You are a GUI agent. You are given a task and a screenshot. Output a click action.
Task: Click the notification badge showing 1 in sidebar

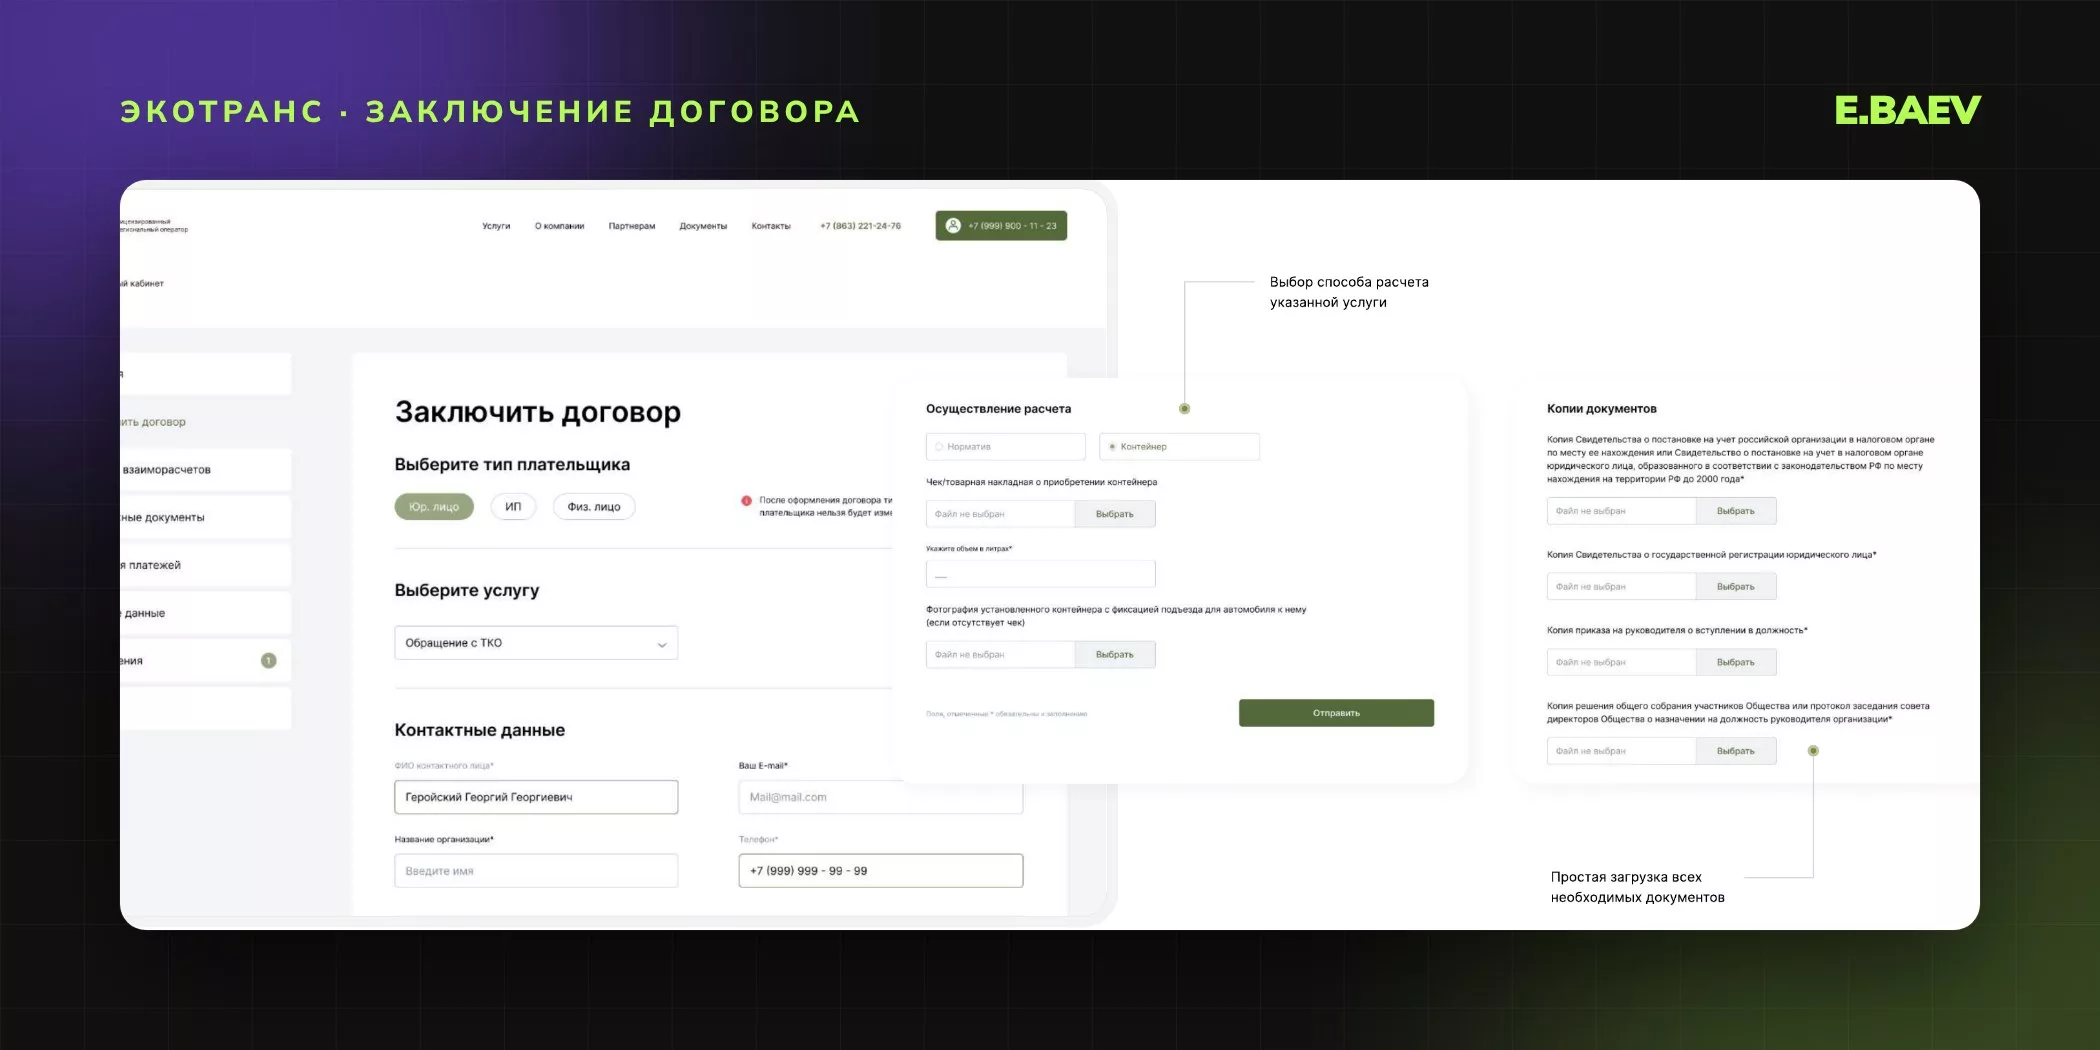pyautogui.click(x=268, y=661)
